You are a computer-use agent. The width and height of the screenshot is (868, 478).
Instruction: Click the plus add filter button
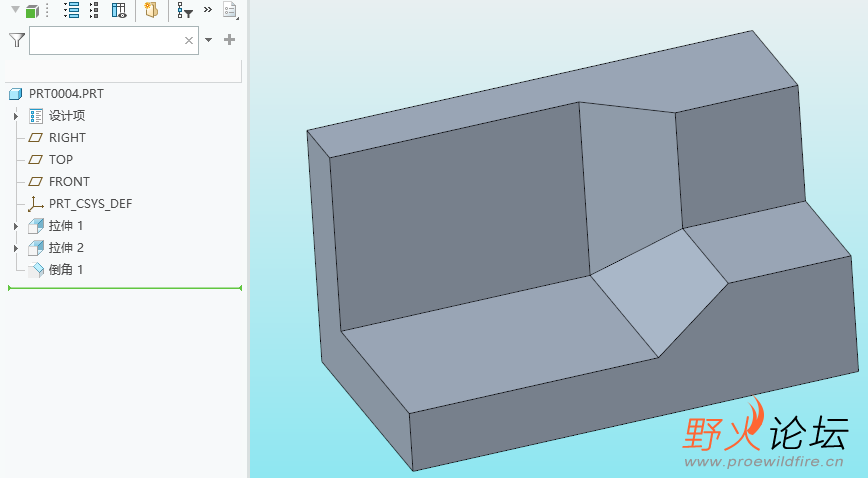tap(229, 39)
